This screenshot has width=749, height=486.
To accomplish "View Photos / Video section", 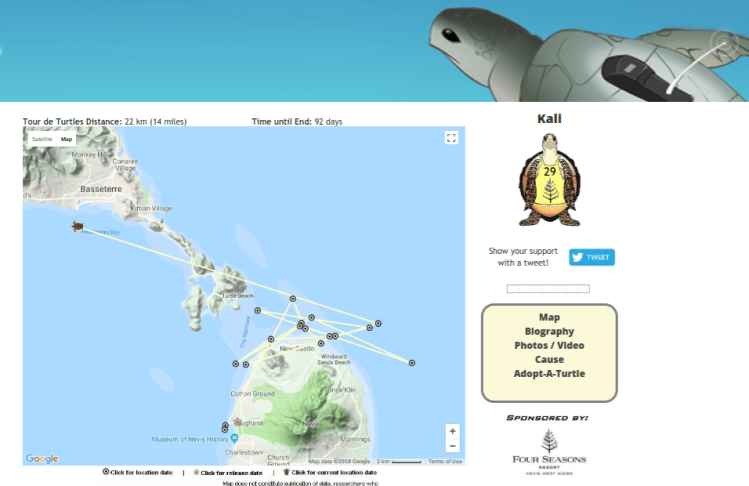I will [549, 345].
